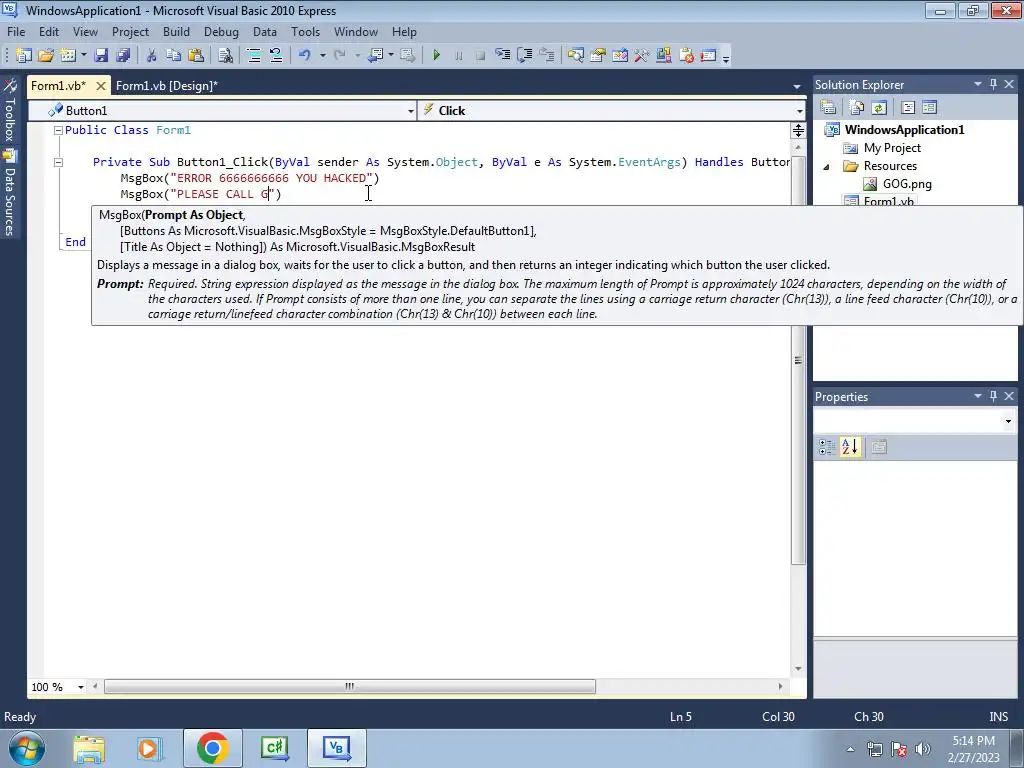Screen dimensions: 1024x768
Task: Click the Save All toolbar icon
Action: coord(123,56)
